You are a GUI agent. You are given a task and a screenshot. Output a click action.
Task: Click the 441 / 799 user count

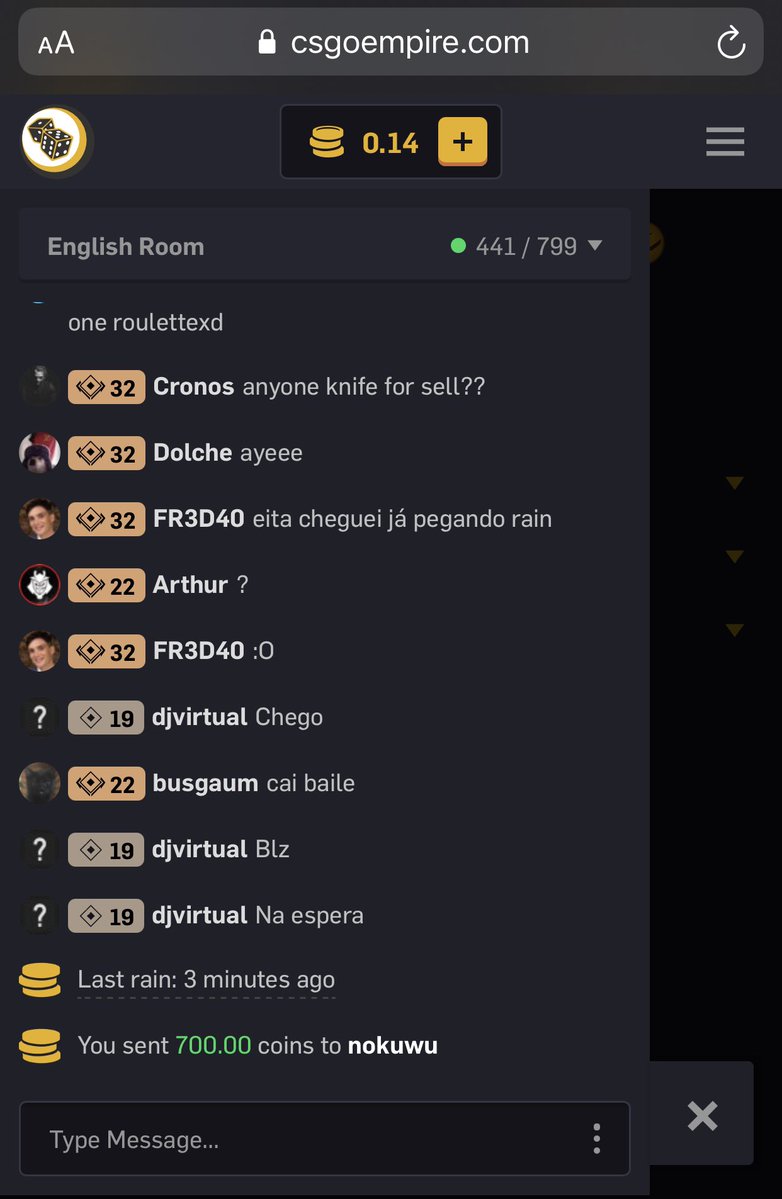526,246
